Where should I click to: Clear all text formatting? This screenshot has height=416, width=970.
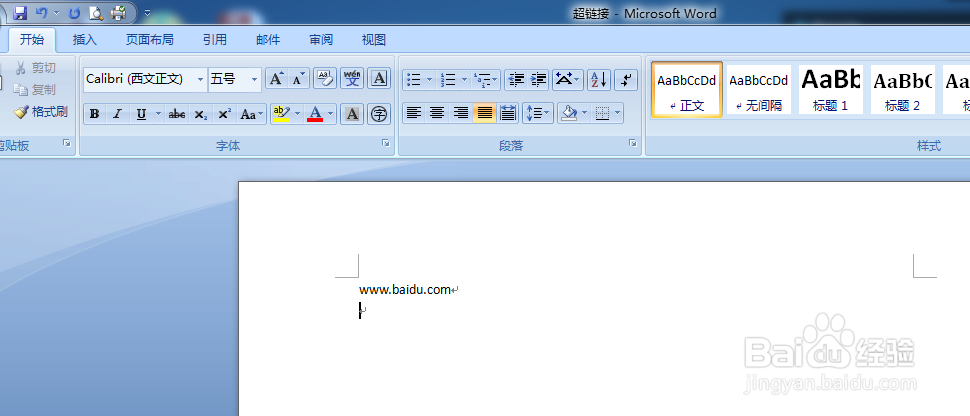tap(325, 79)
